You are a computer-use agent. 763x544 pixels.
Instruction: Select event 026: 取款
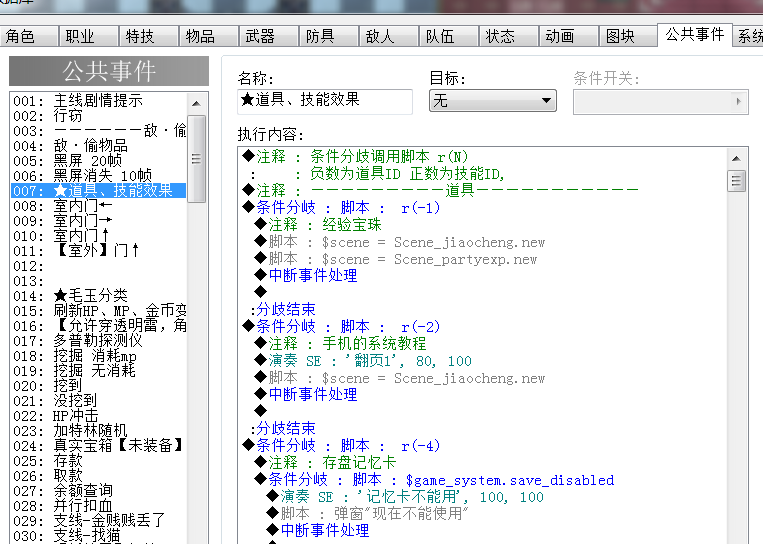[x=99, y=476]
